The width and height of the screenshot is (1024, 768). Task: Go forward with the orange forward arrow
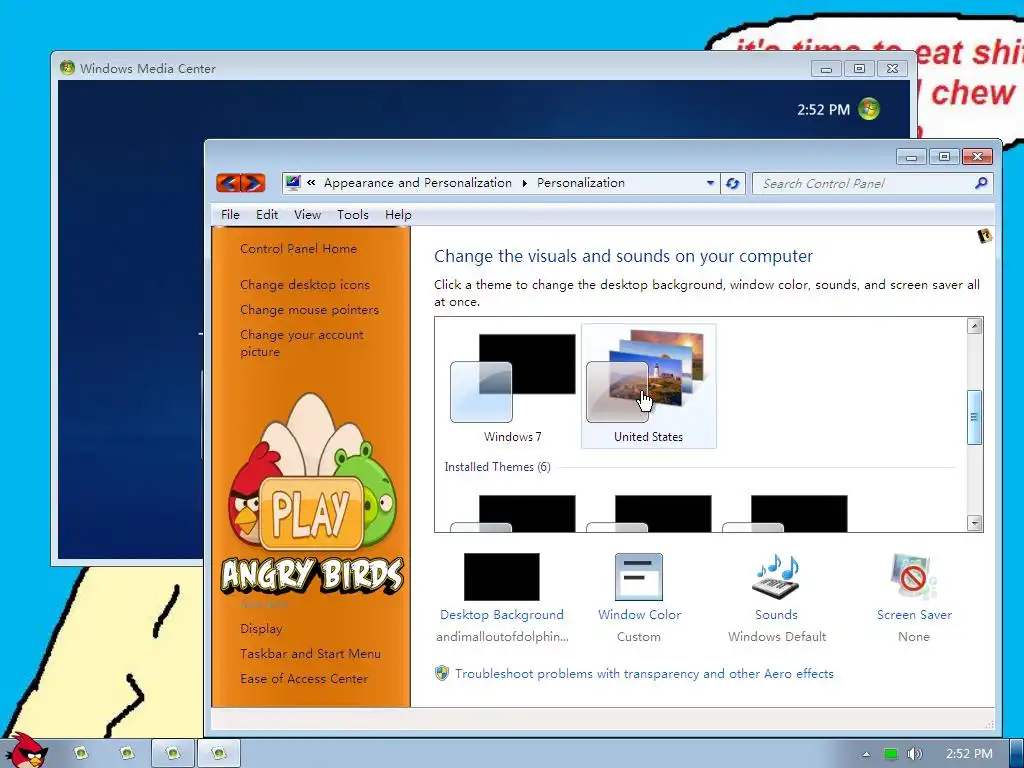point(253,183)
